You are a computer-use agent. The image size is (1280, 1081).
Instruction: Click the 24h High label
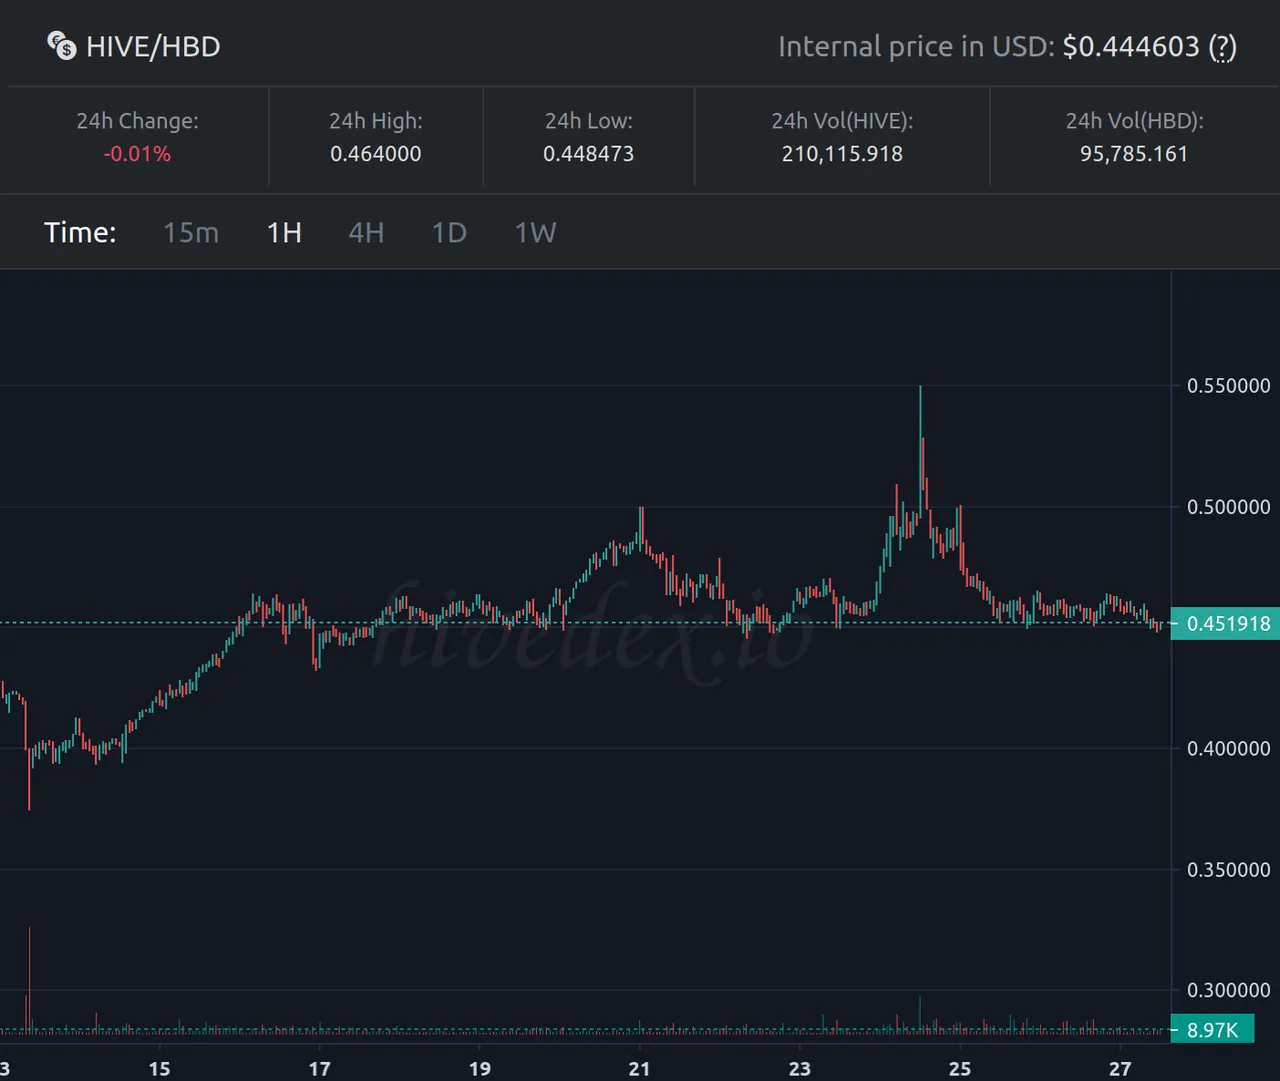tap(376, 121)
